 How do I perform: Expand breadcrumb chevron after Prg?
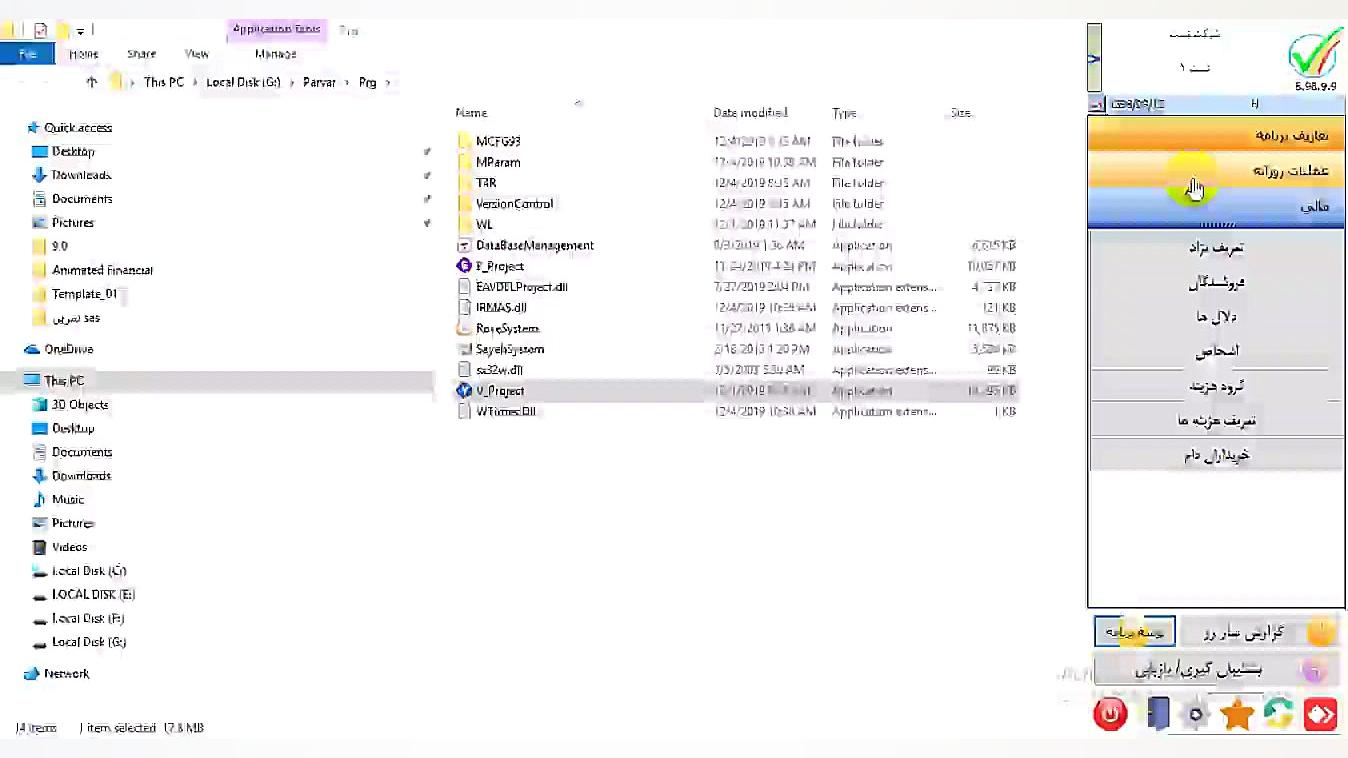[388, 83]
